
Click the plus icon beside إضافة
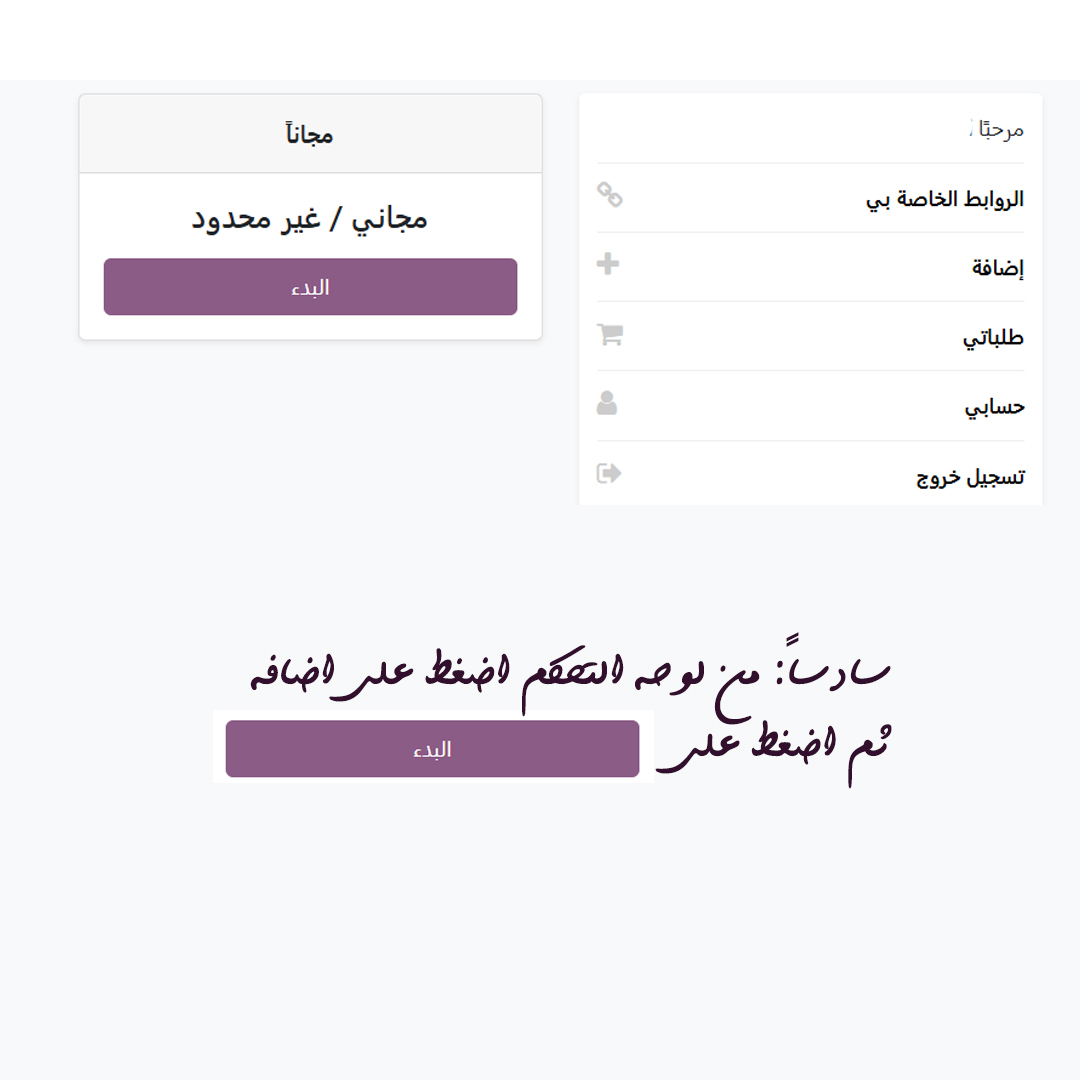608,264
